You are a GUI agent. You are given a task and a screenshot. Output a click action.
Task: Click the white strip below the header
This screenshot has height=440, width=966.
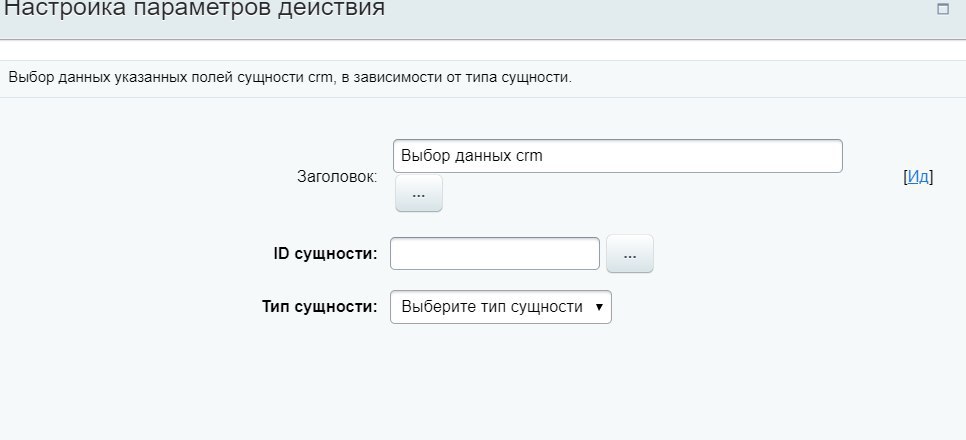point(480,50)
